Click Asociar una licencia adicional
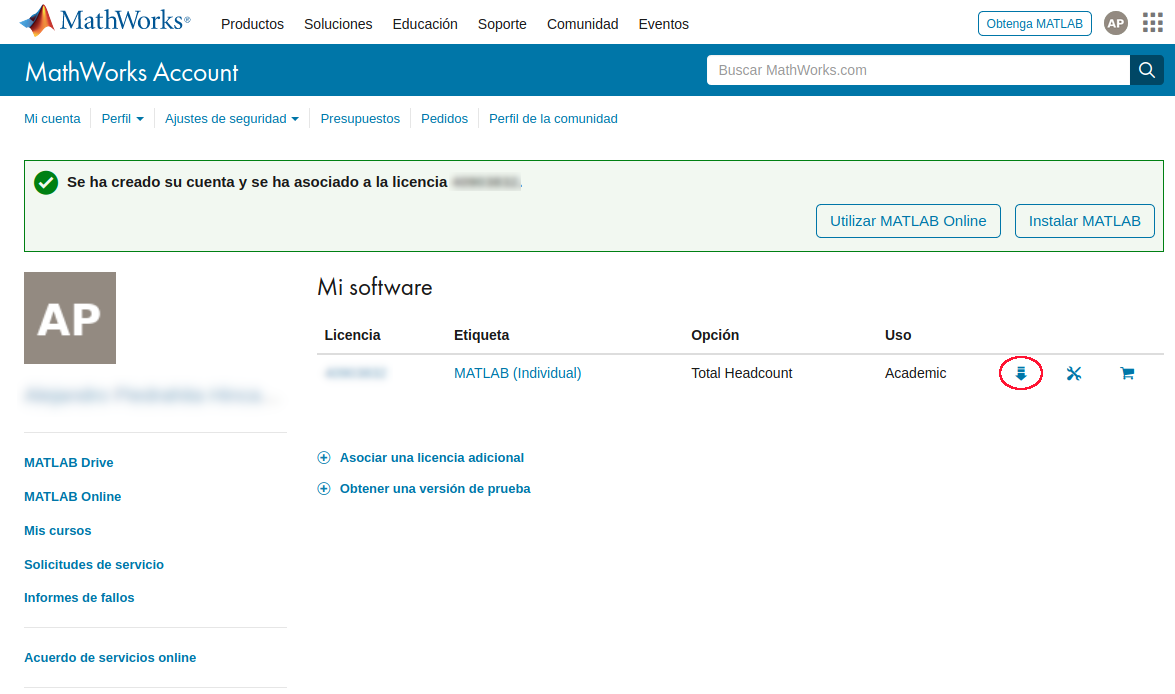 pos(432,457)
